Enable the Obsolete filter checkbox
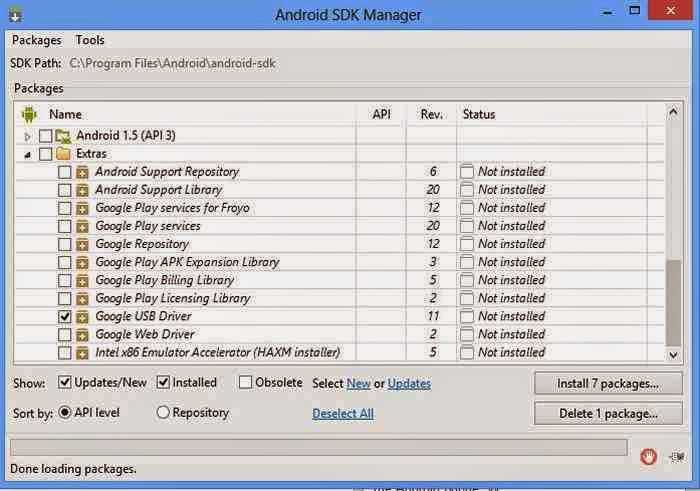The image size is (700, 491). point(246,382)
